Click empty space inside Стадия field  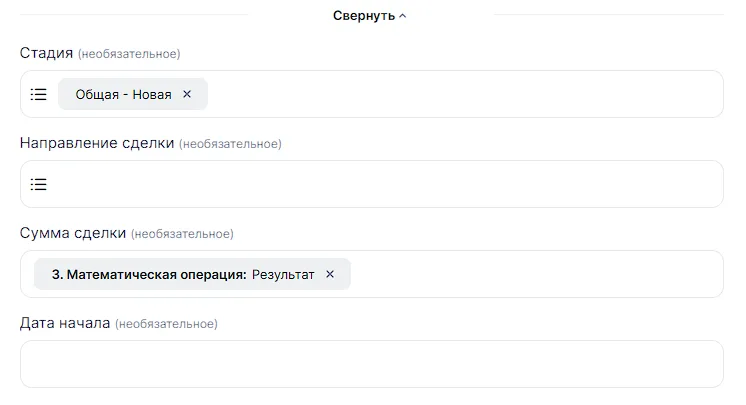(x=460, y=94)
